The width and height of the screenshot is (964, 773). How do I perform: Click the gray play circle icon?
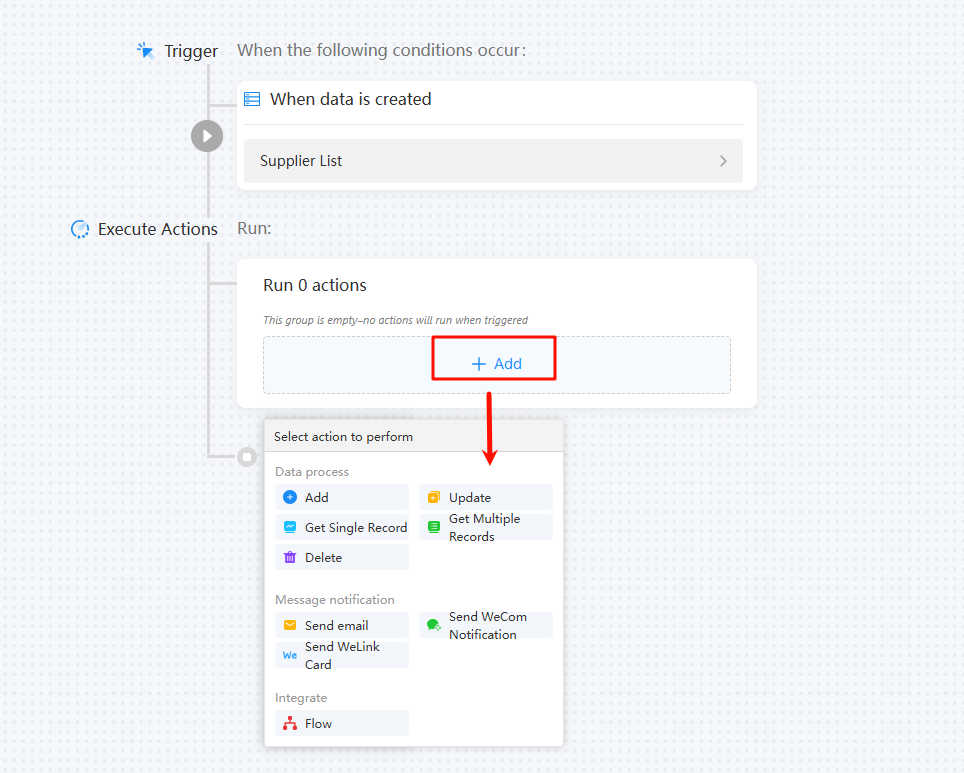(207, 136)
